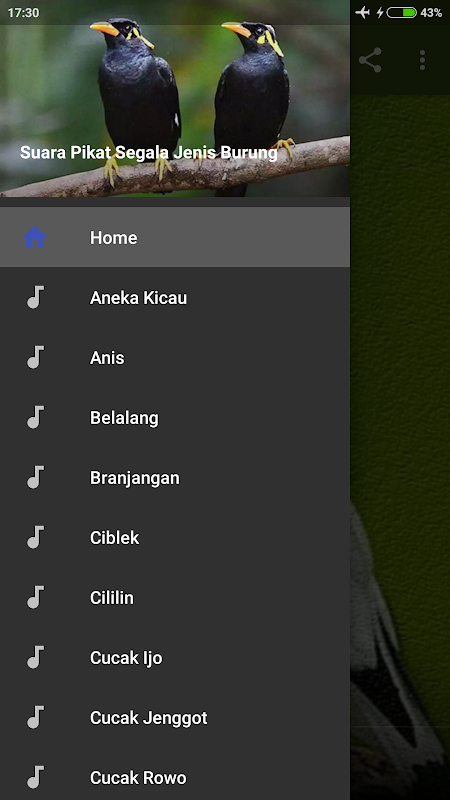
Task: Tap the Belalang menu label
Action: point(124,418)
